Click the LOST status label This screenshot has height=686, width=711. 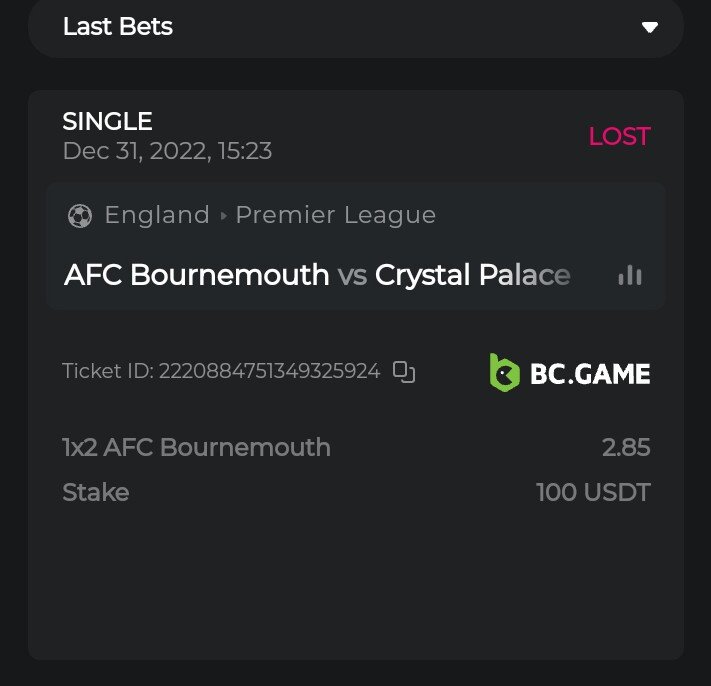pos(619,137)
